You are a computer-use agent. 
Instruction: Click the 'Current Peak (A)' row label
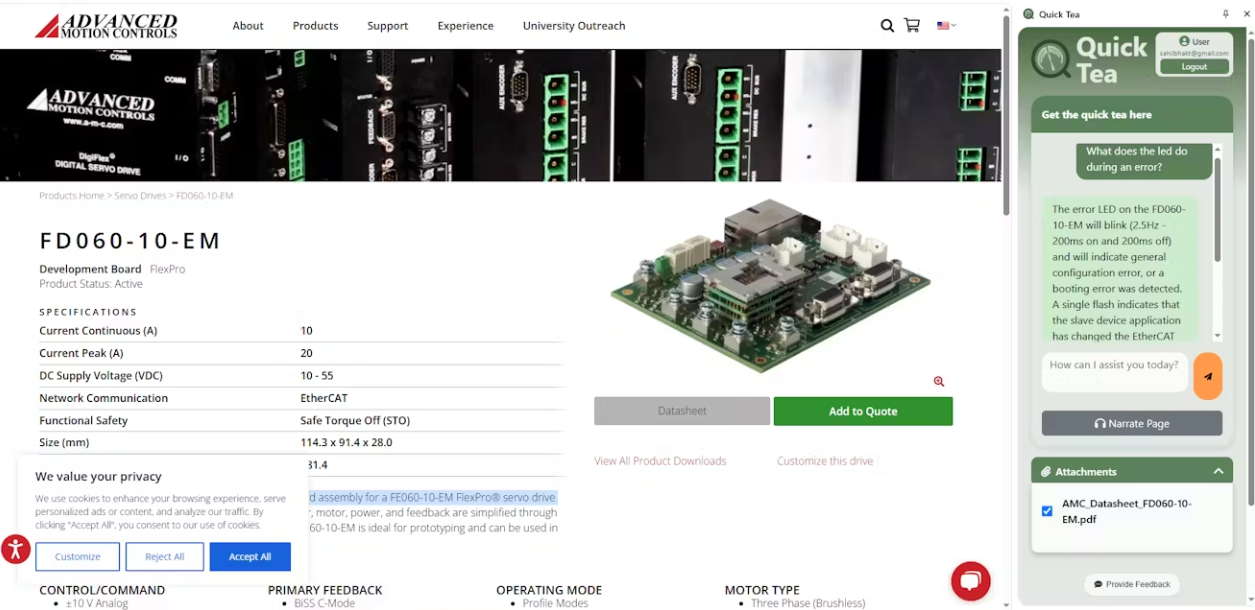(x=81, y=353)
